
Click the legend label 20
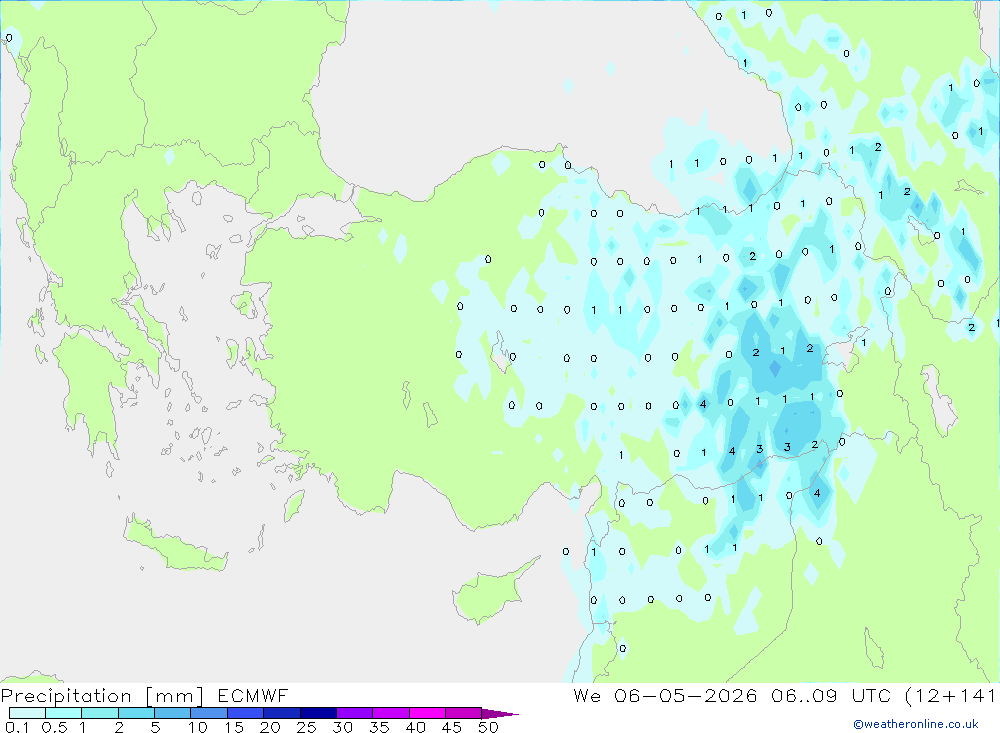pos(270,727)
